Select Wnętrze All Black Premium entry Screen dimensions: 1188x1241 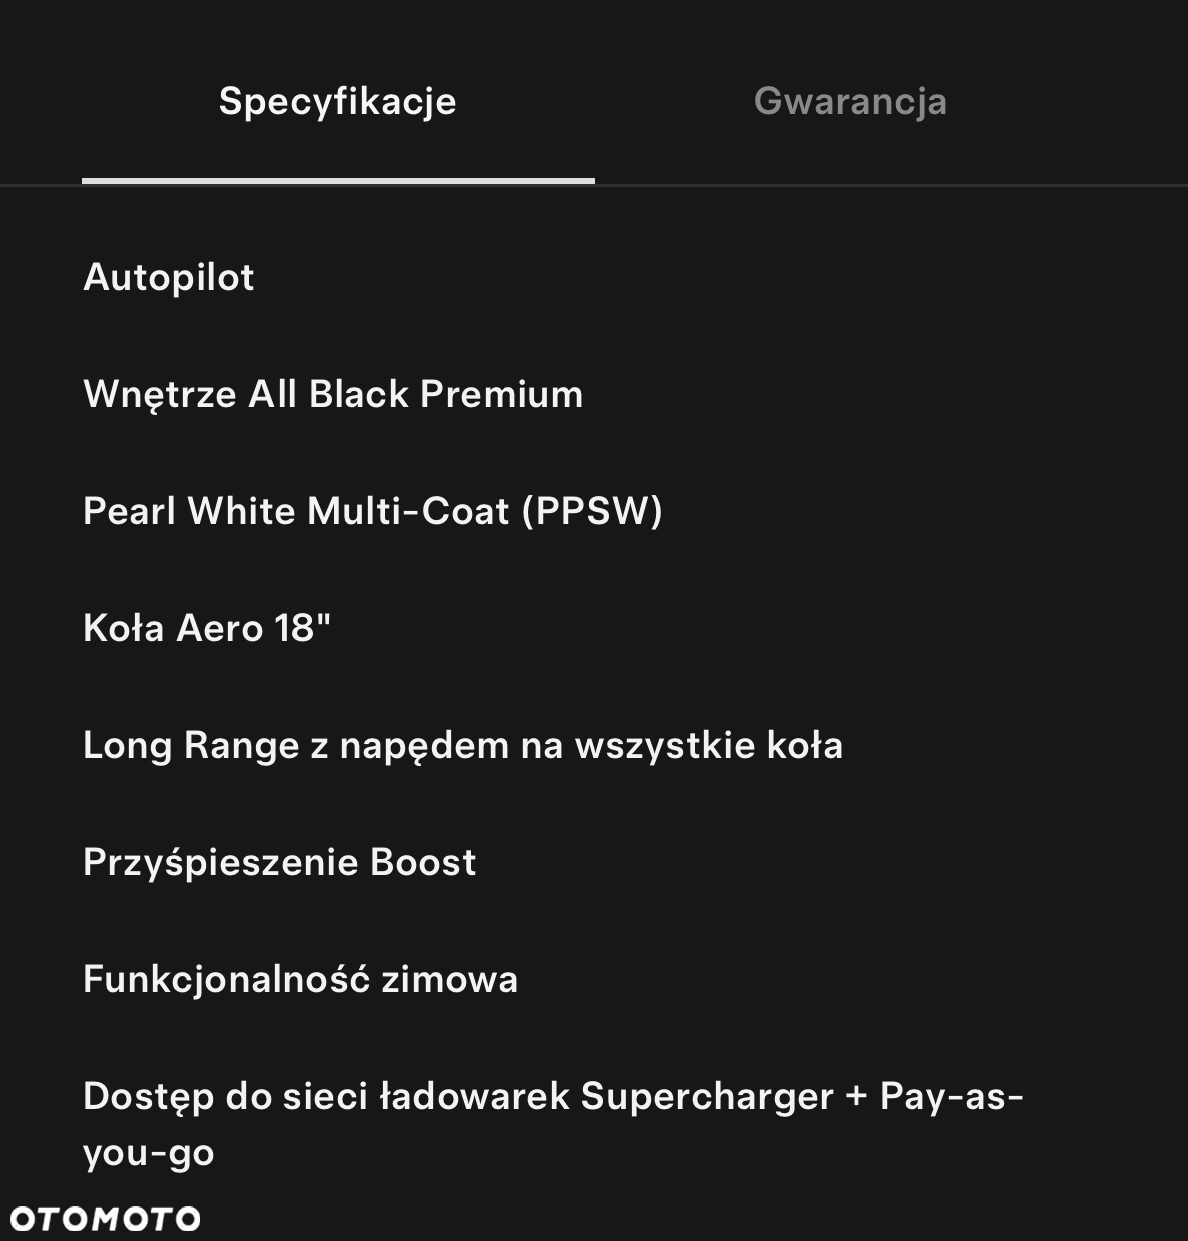333,394
